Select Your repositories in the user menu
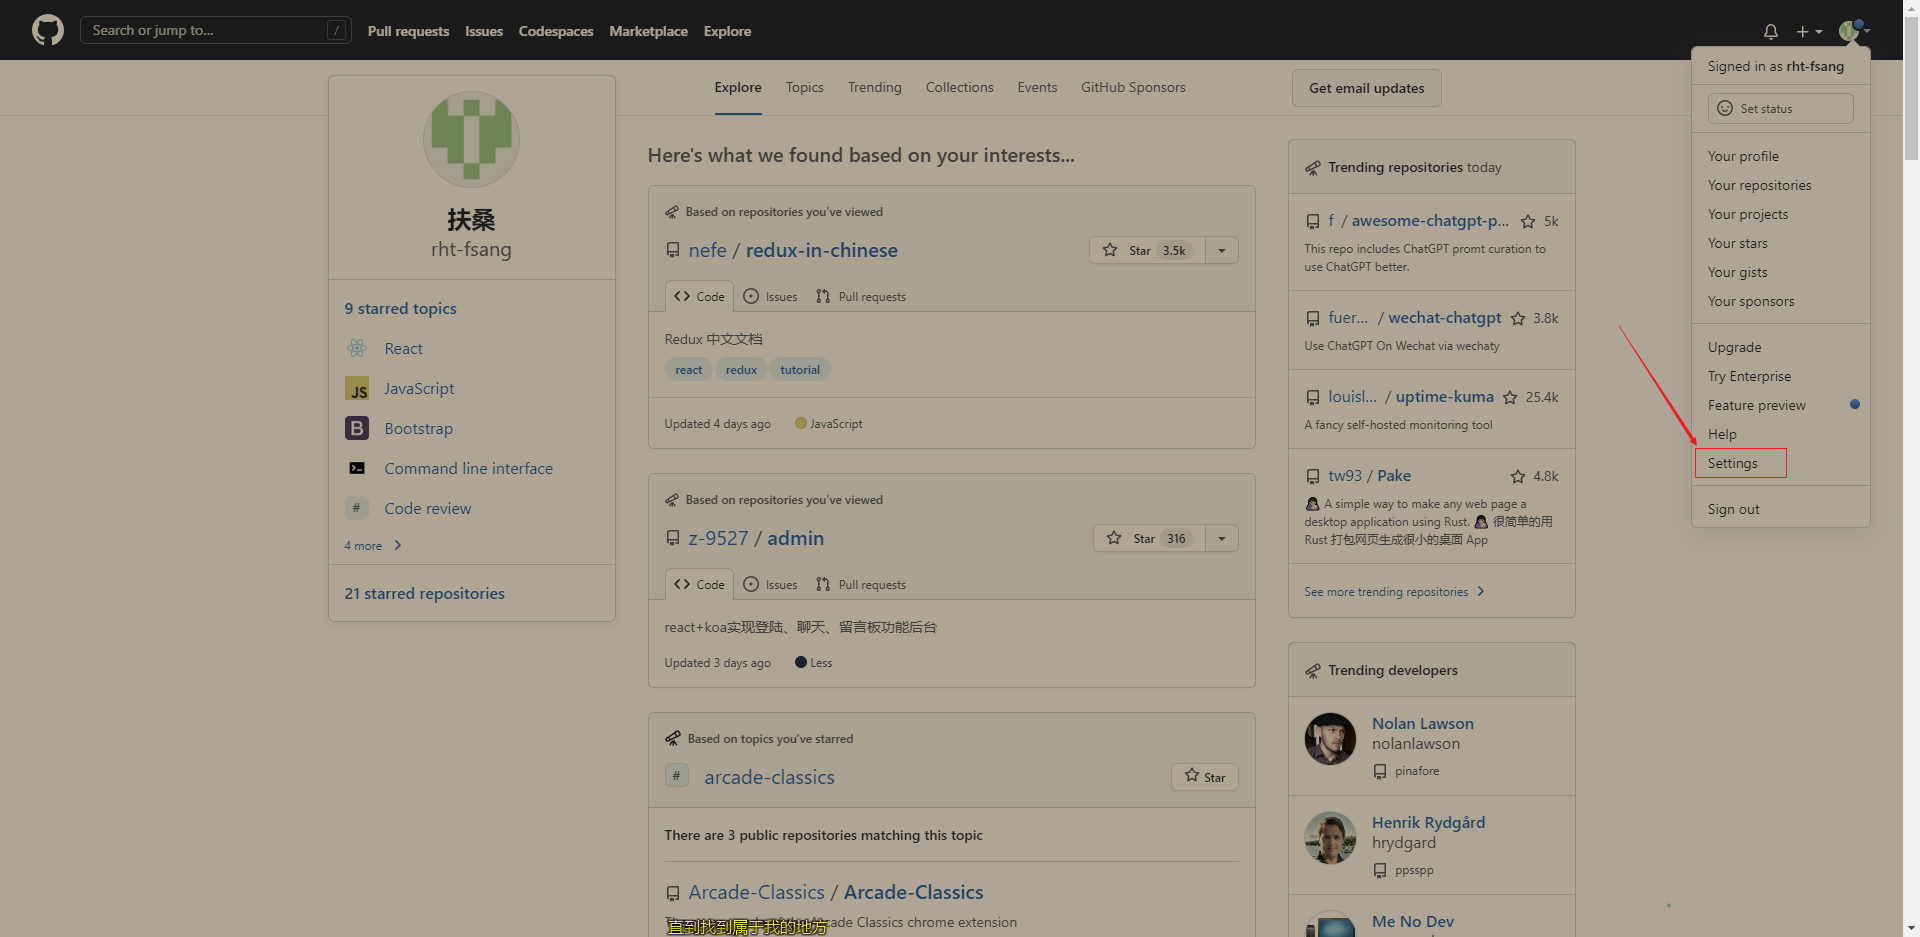The image size is (1920, 937). coord(1781,185)
